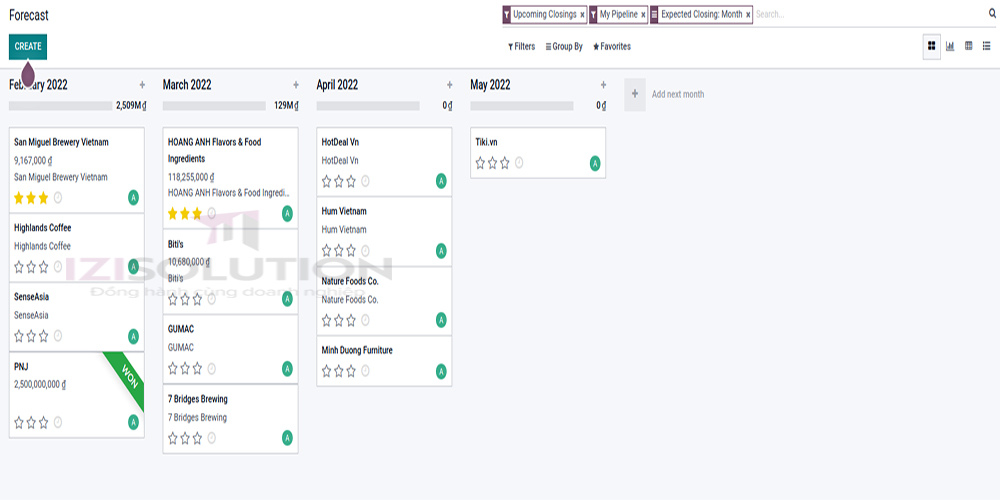Click salesperson avatar on Tiki.vn card
Image resolution: width=1000 pixels, height=500 pixels.
(x=595, y=163)
